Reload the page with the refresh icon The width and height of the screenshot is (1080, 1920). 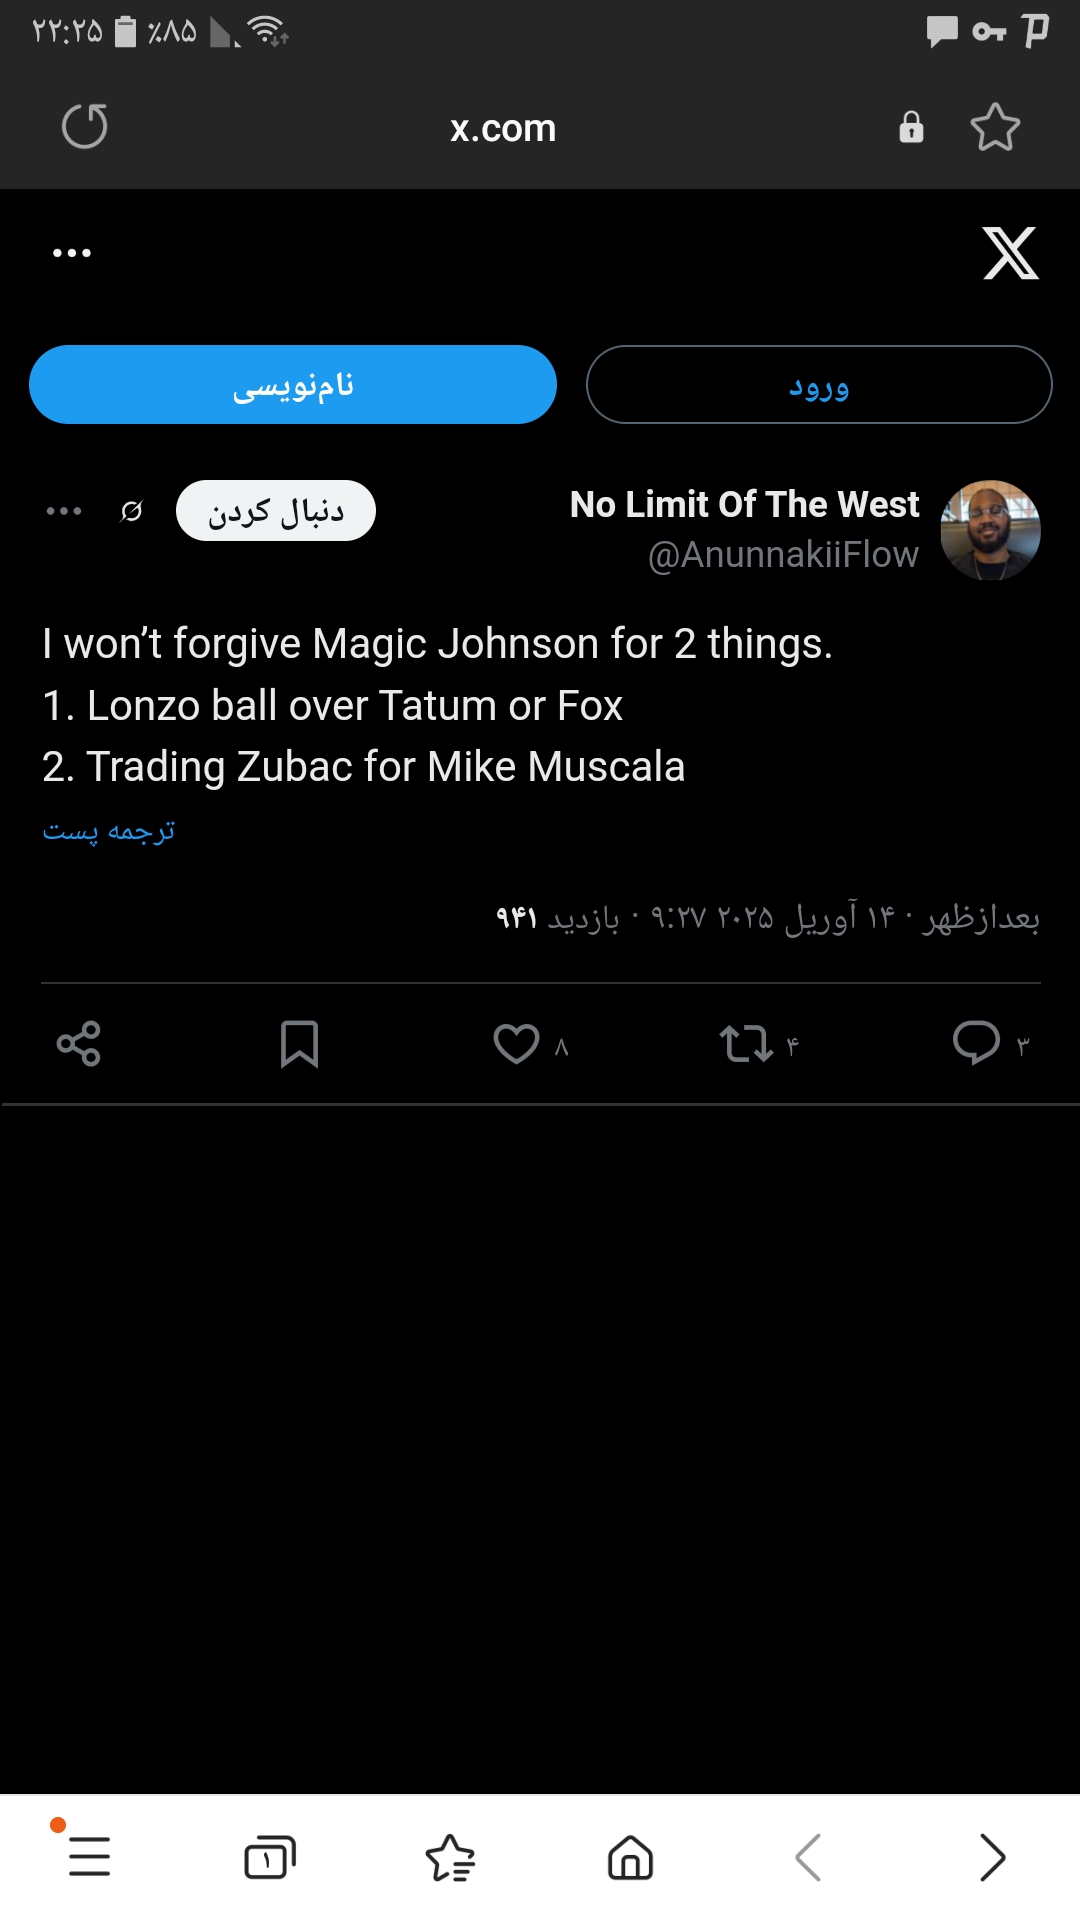coord(85,127)
